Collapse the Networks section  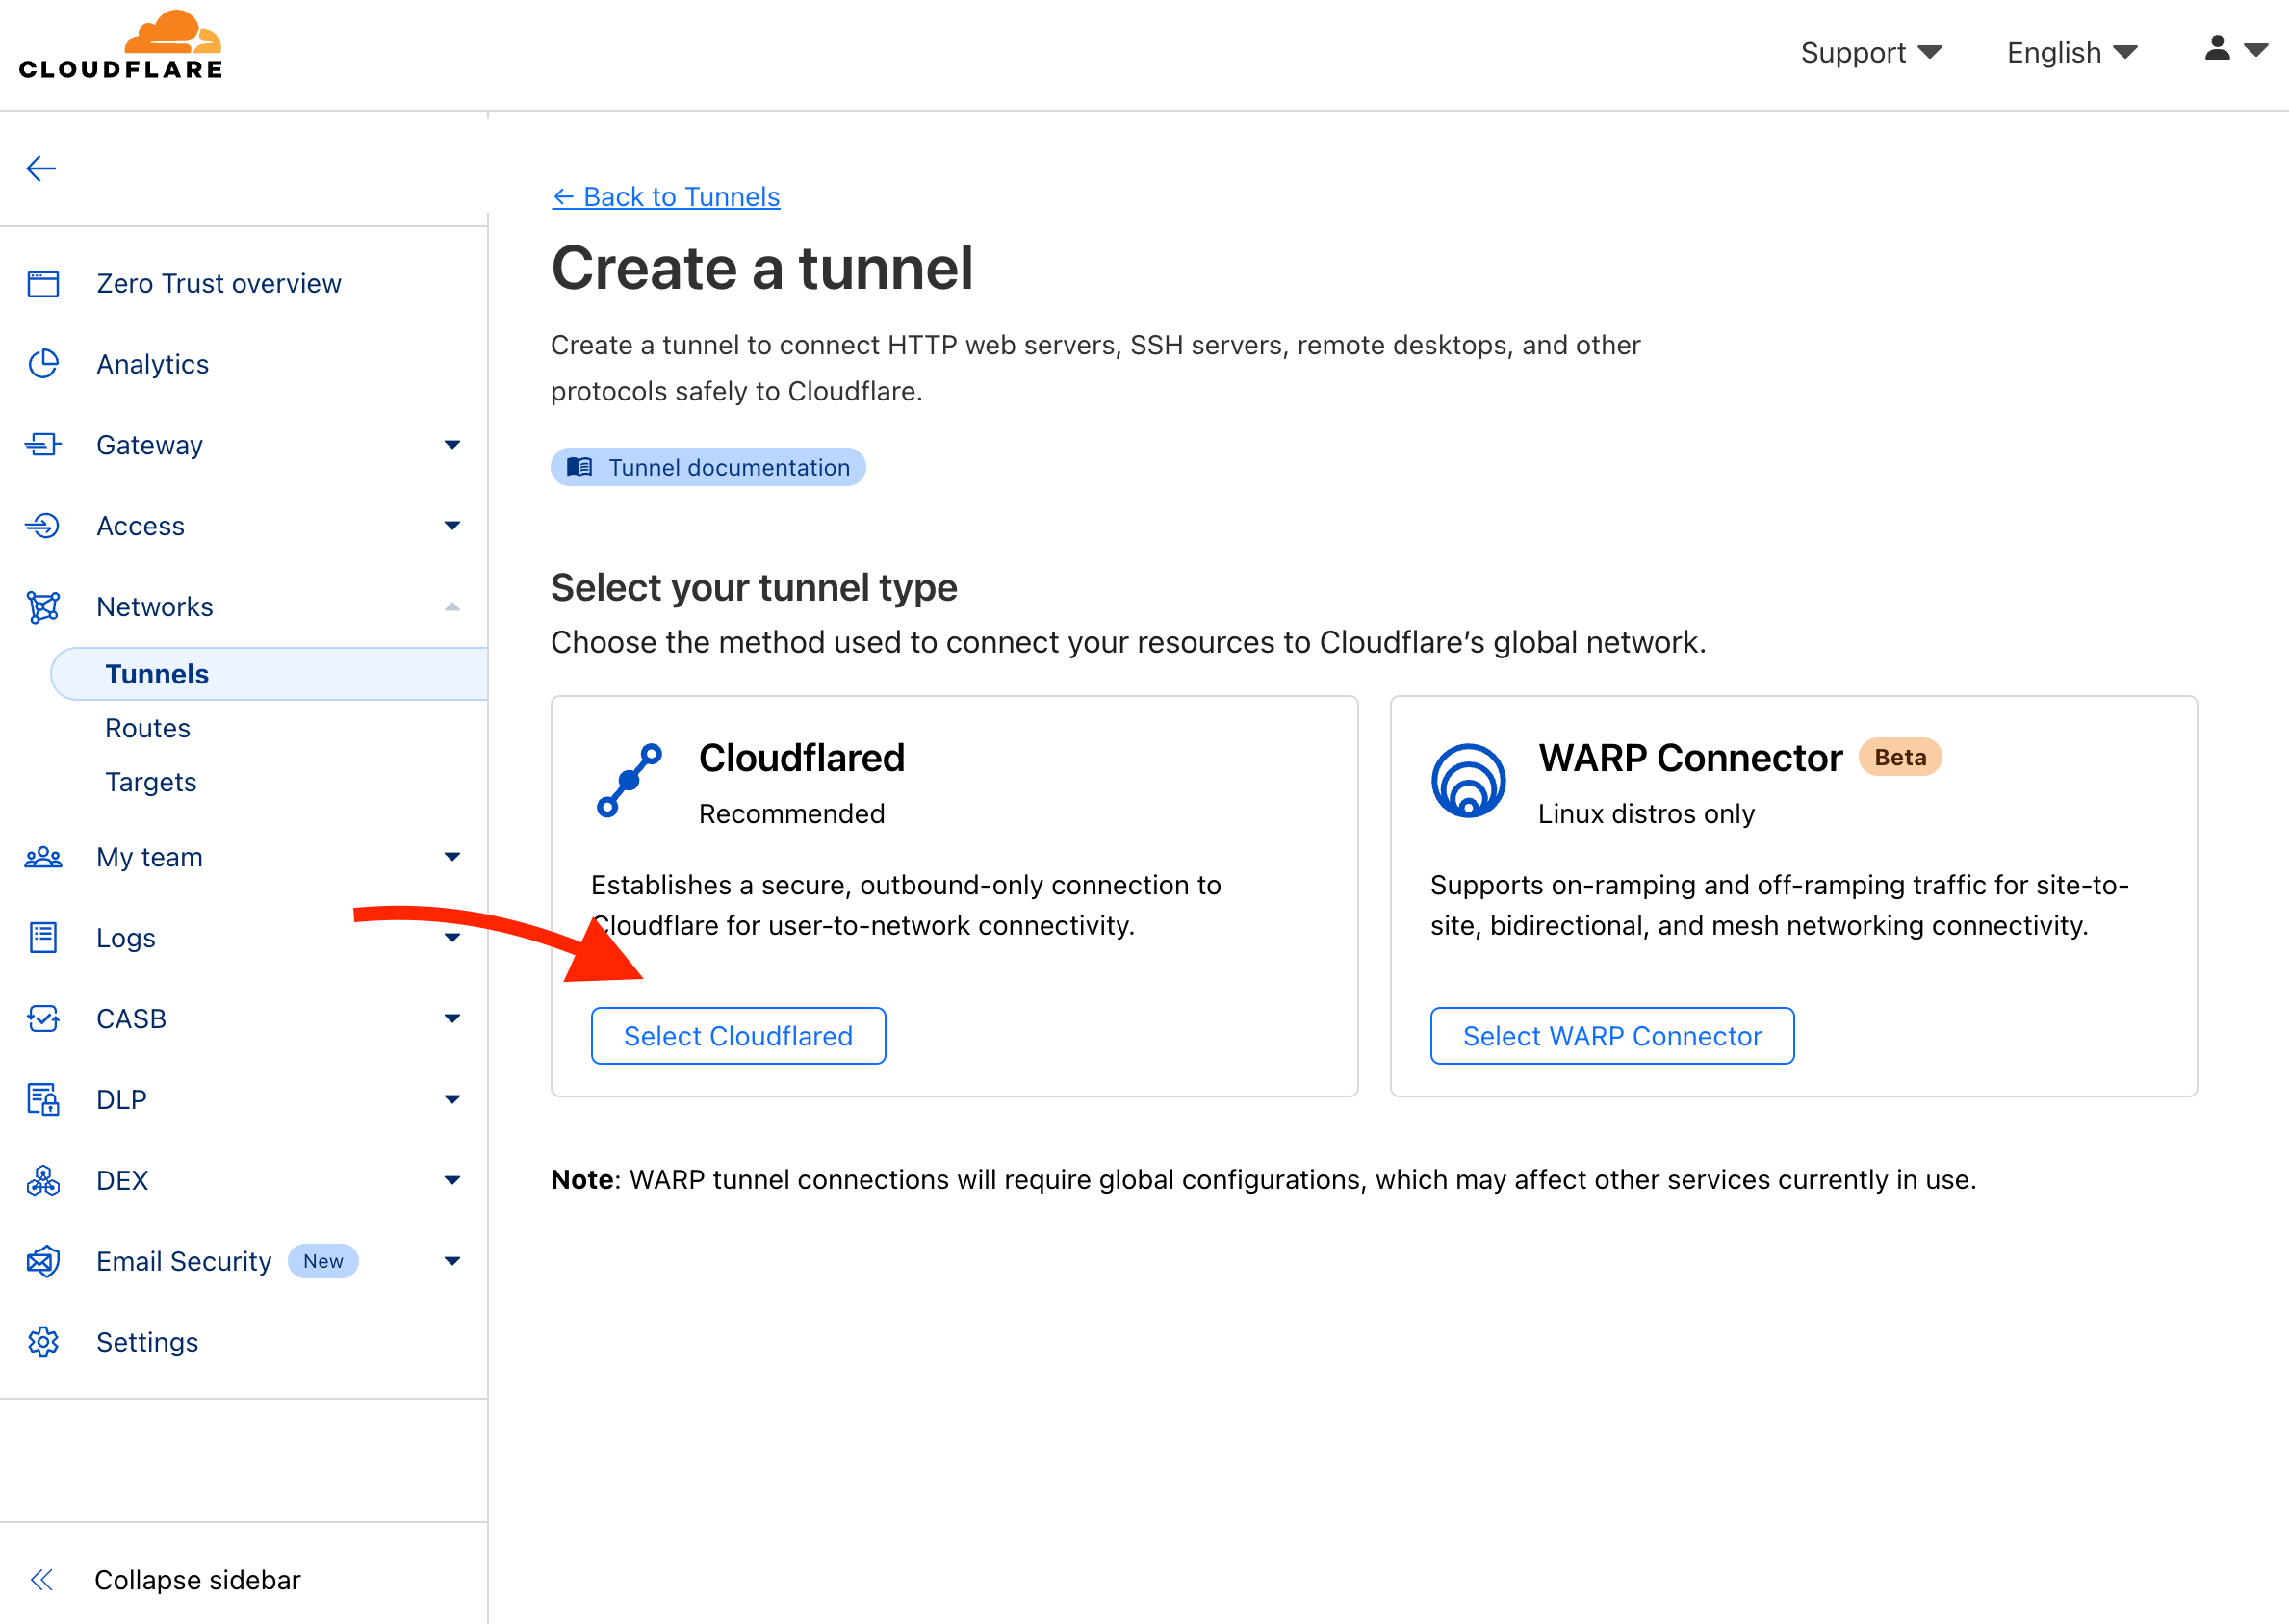(452, 607)
